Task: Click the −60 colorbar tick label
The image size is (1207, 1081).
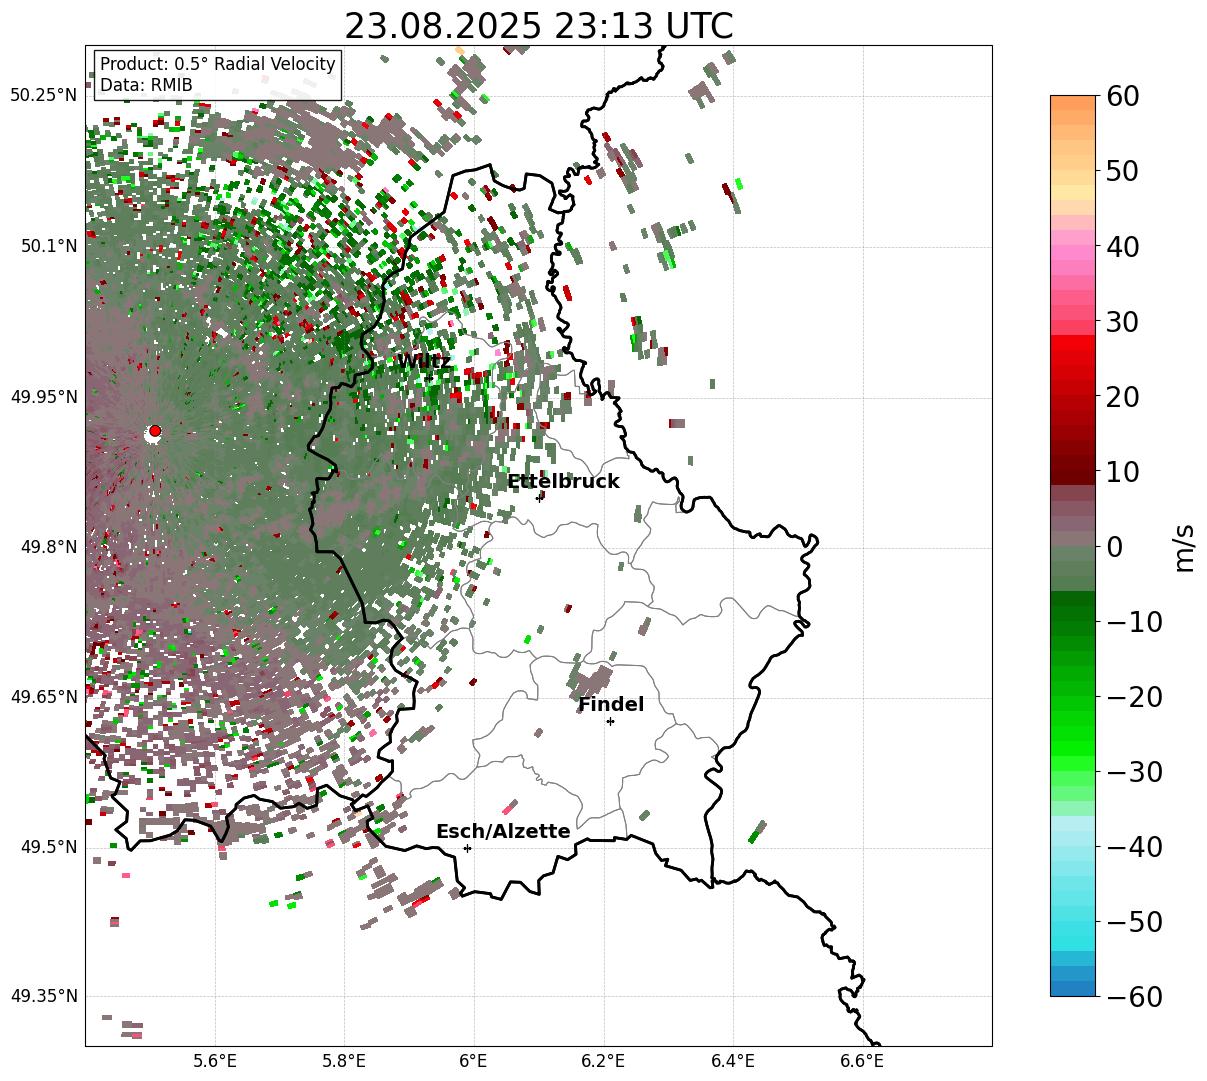Action: (1134, 997)
